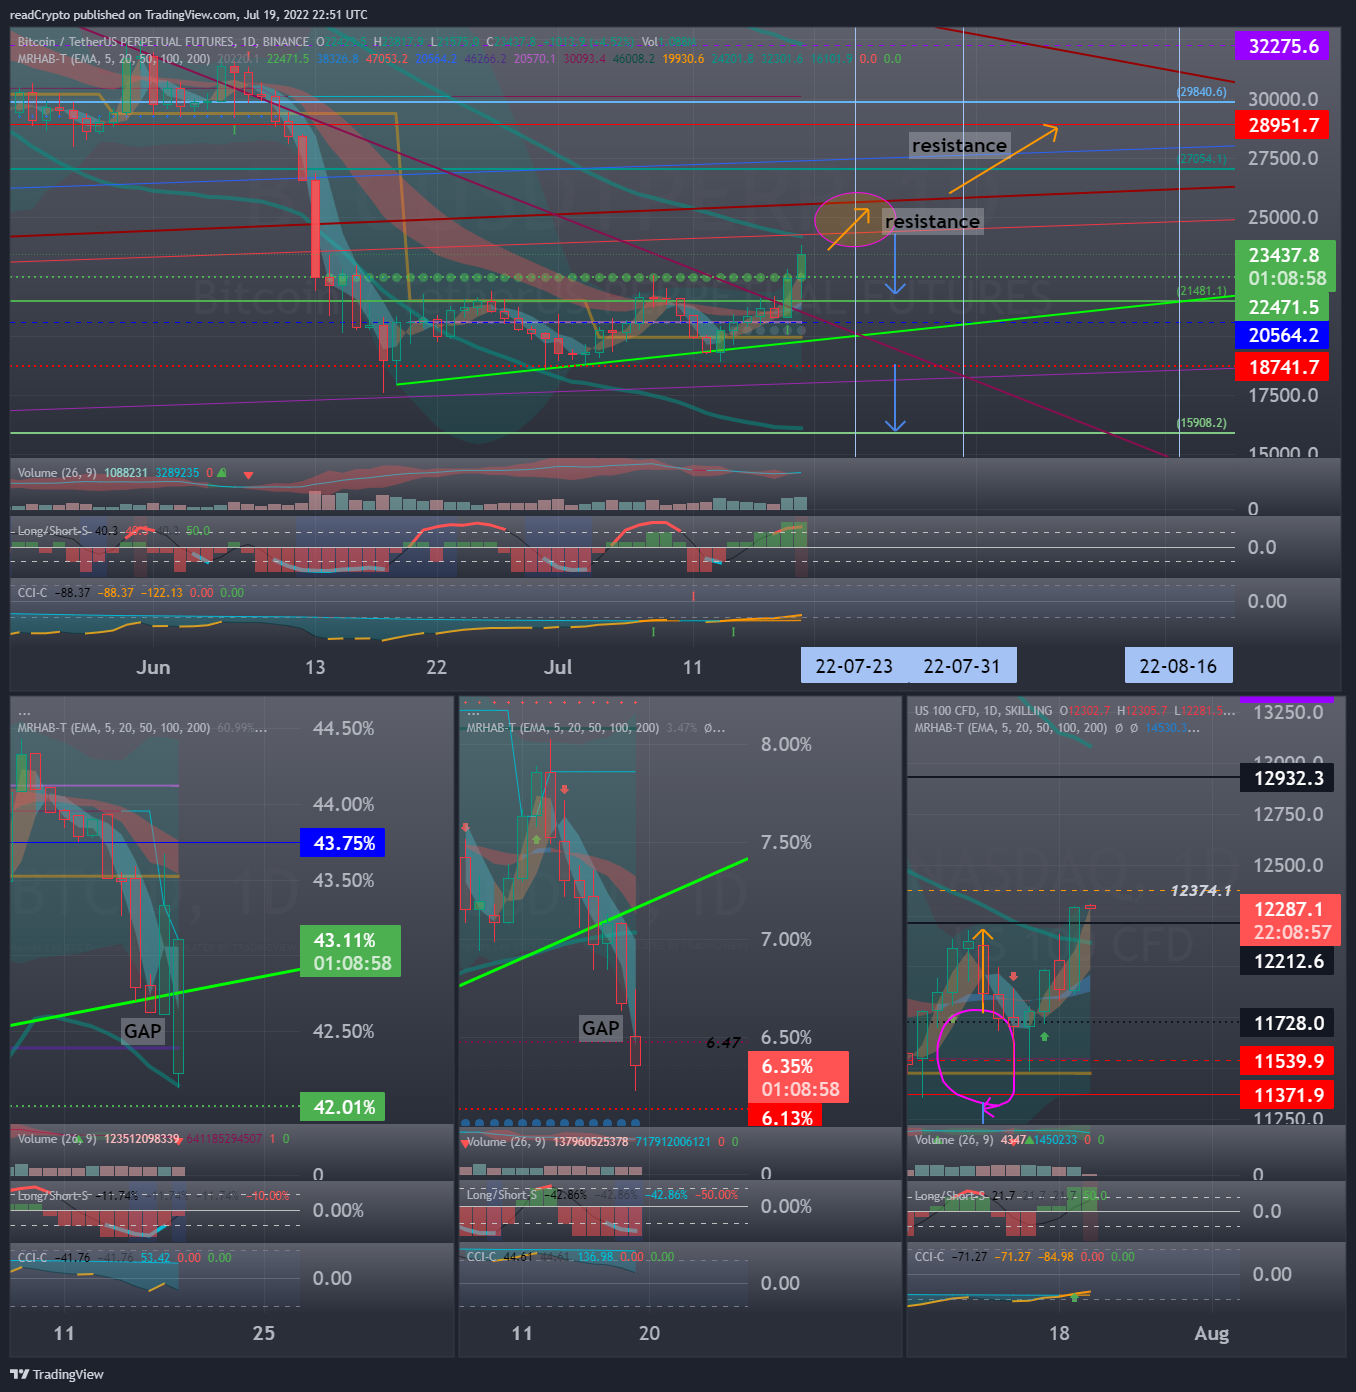This screenshot has height=1392, width=1356.
Task: Click the 22-08-16 date label
Action: coord(1178,666)
